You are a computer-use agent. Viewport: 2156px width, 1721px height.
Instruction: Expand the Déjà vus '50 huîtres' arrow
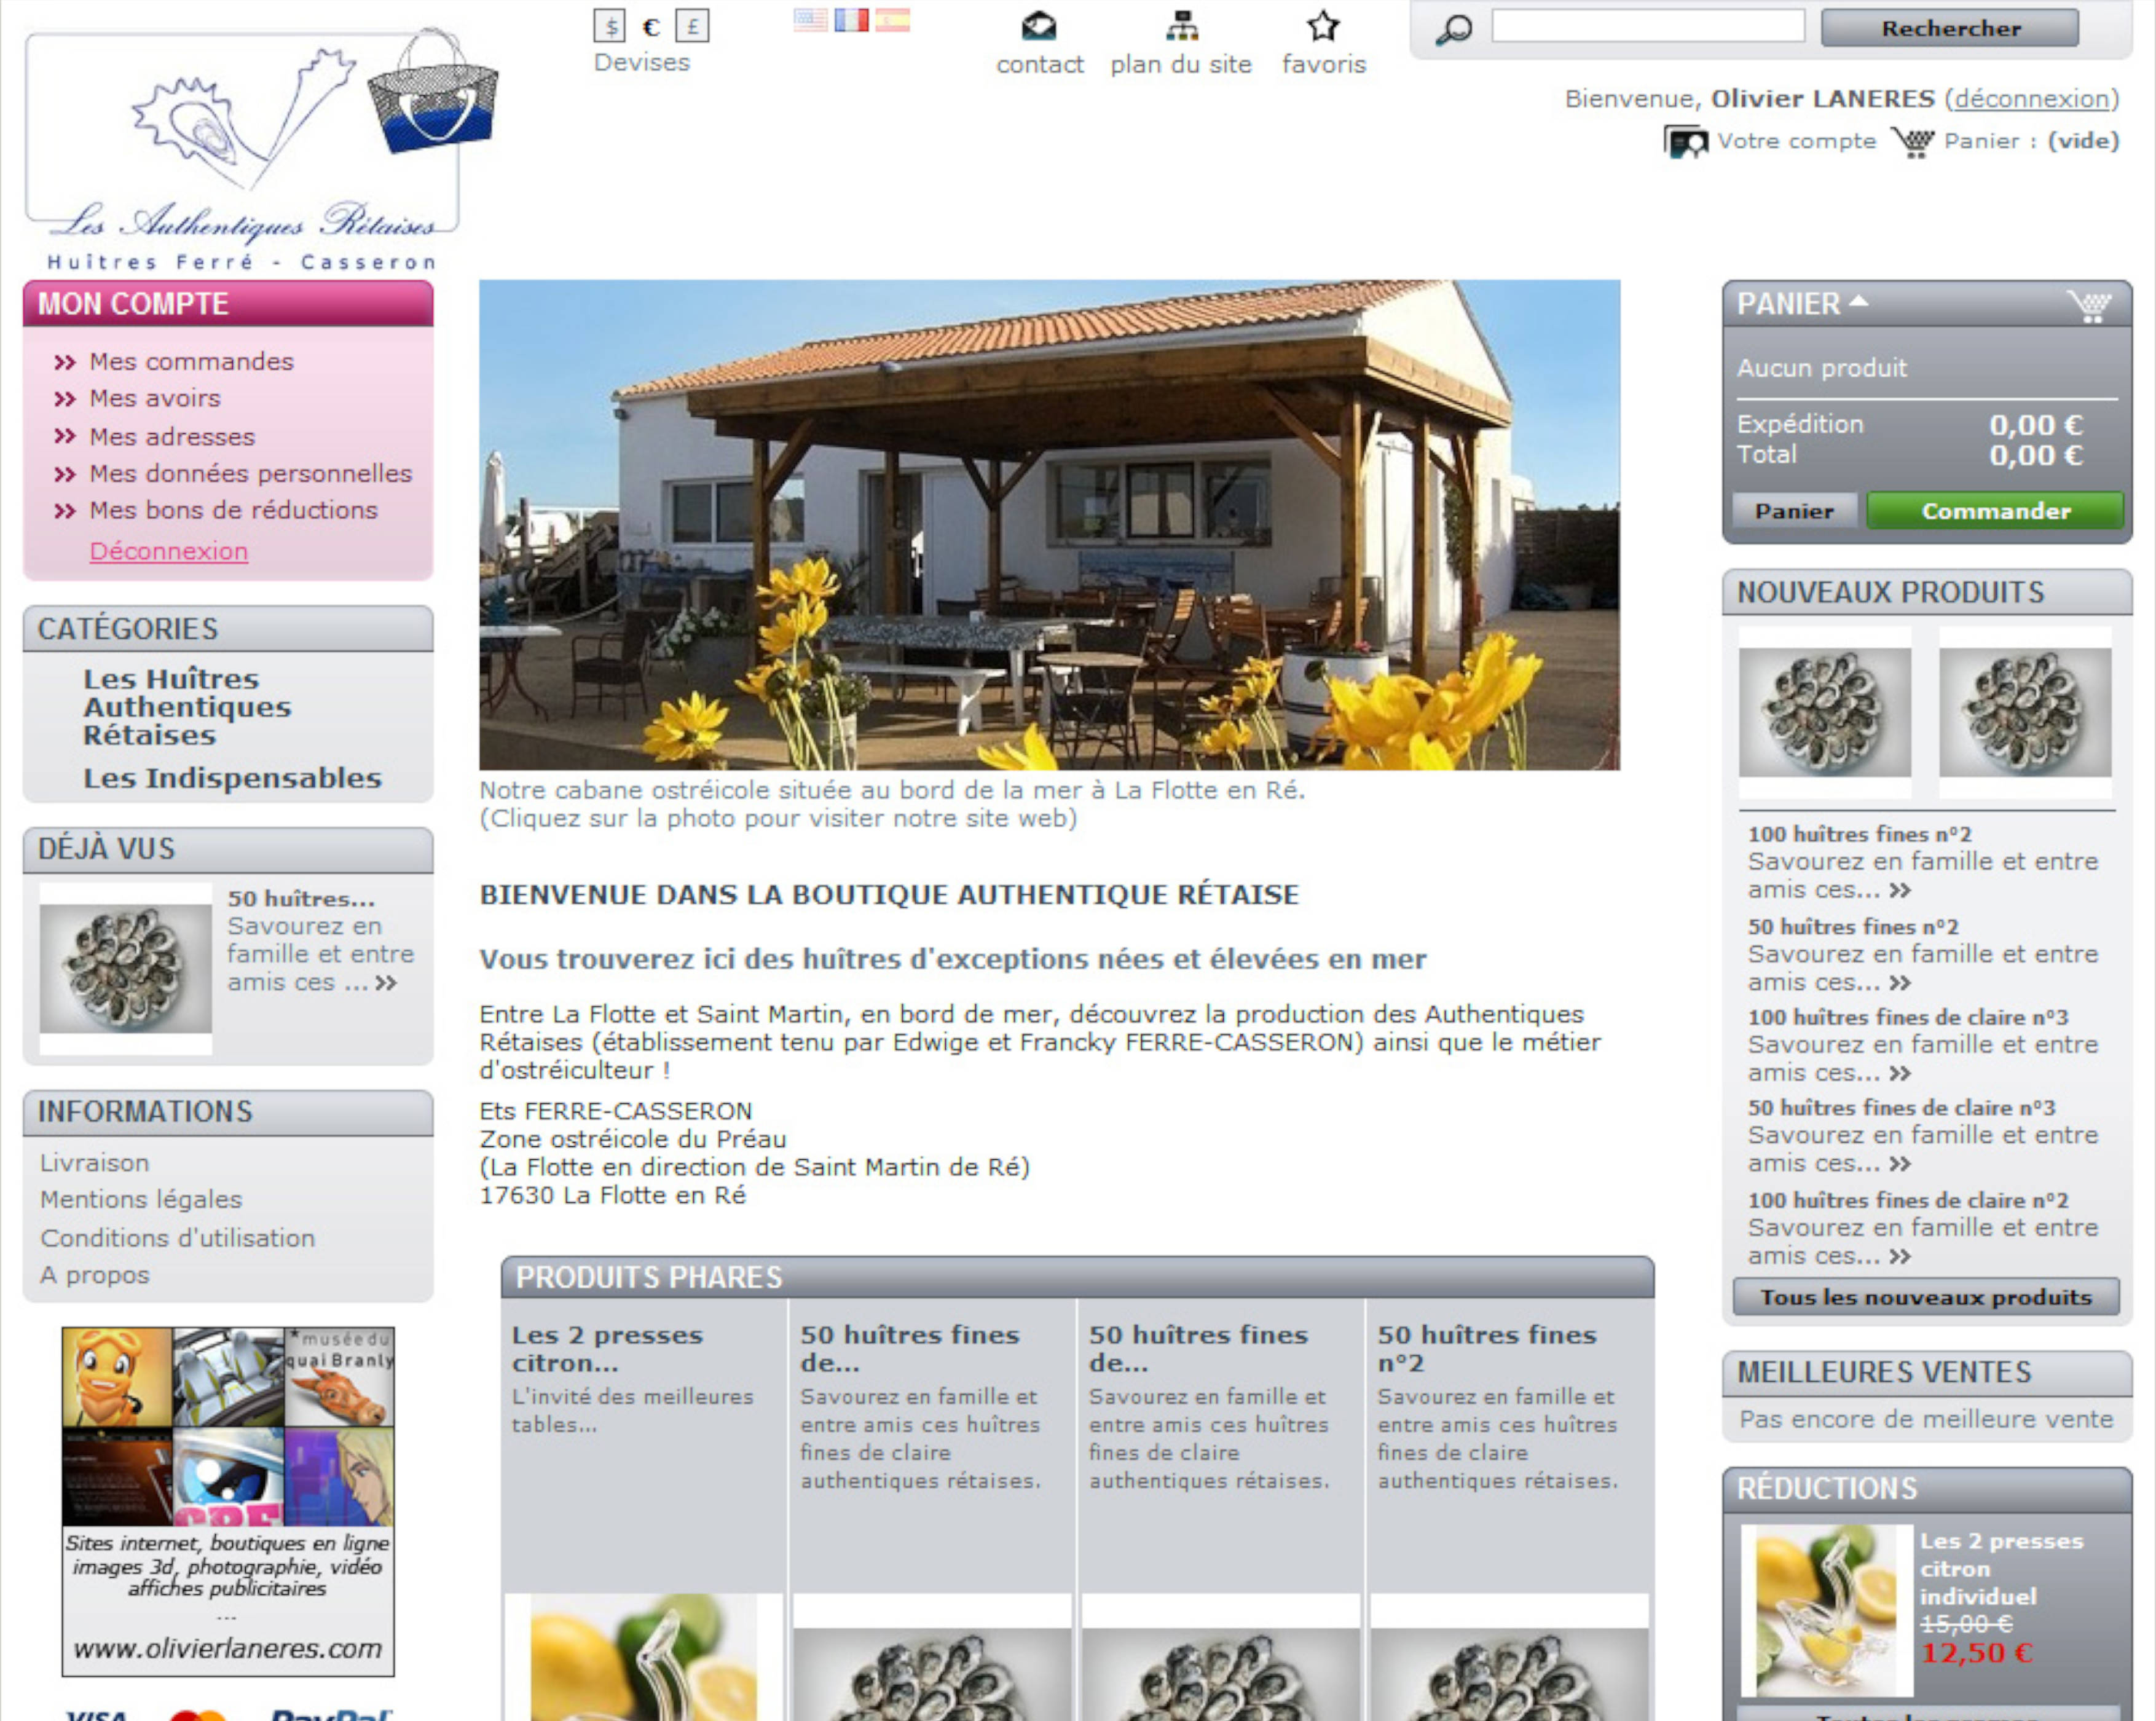[386, 983]
